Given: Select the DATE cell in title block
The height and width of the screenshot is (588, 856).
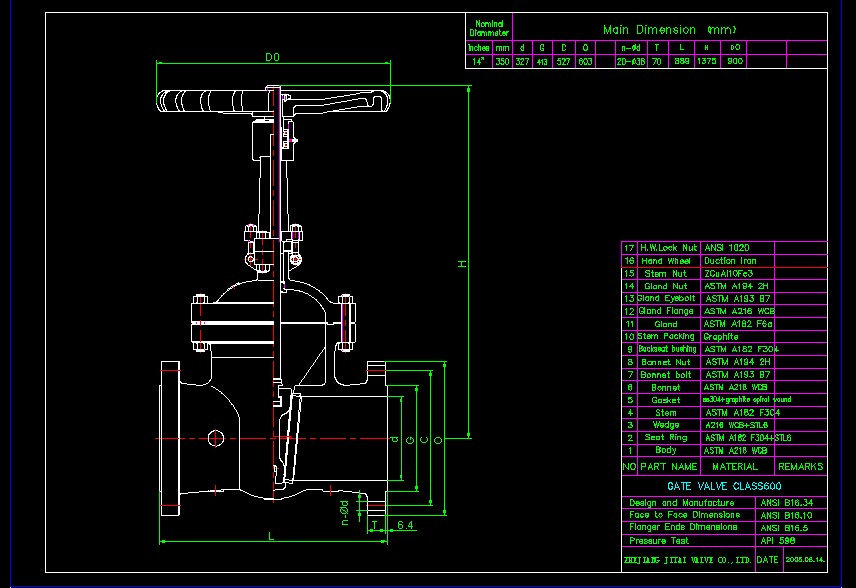Looking at the screenshot, I should [768, 560].
